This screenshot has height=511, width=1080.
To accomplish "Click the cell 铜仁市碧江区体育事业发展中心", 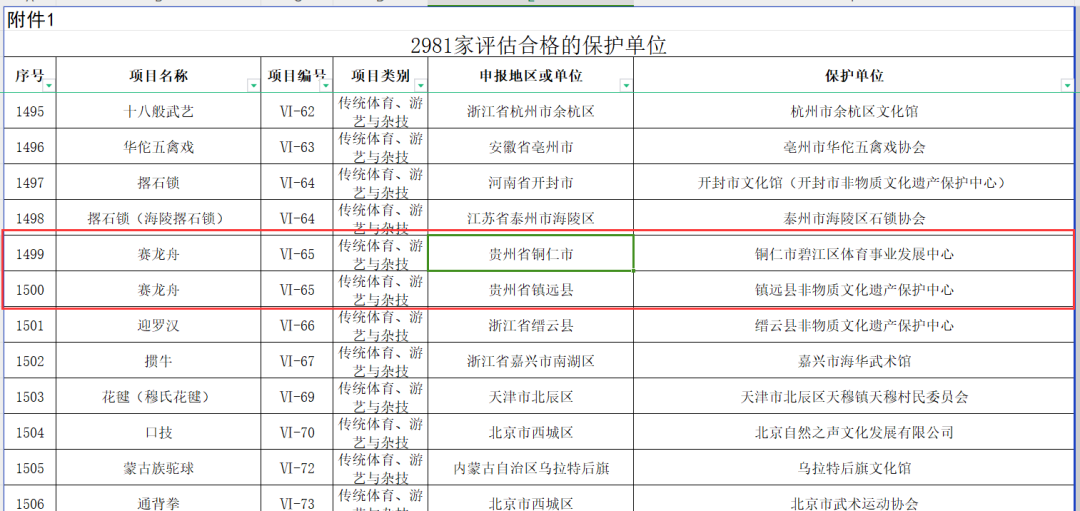I will [x=853, y=254].
